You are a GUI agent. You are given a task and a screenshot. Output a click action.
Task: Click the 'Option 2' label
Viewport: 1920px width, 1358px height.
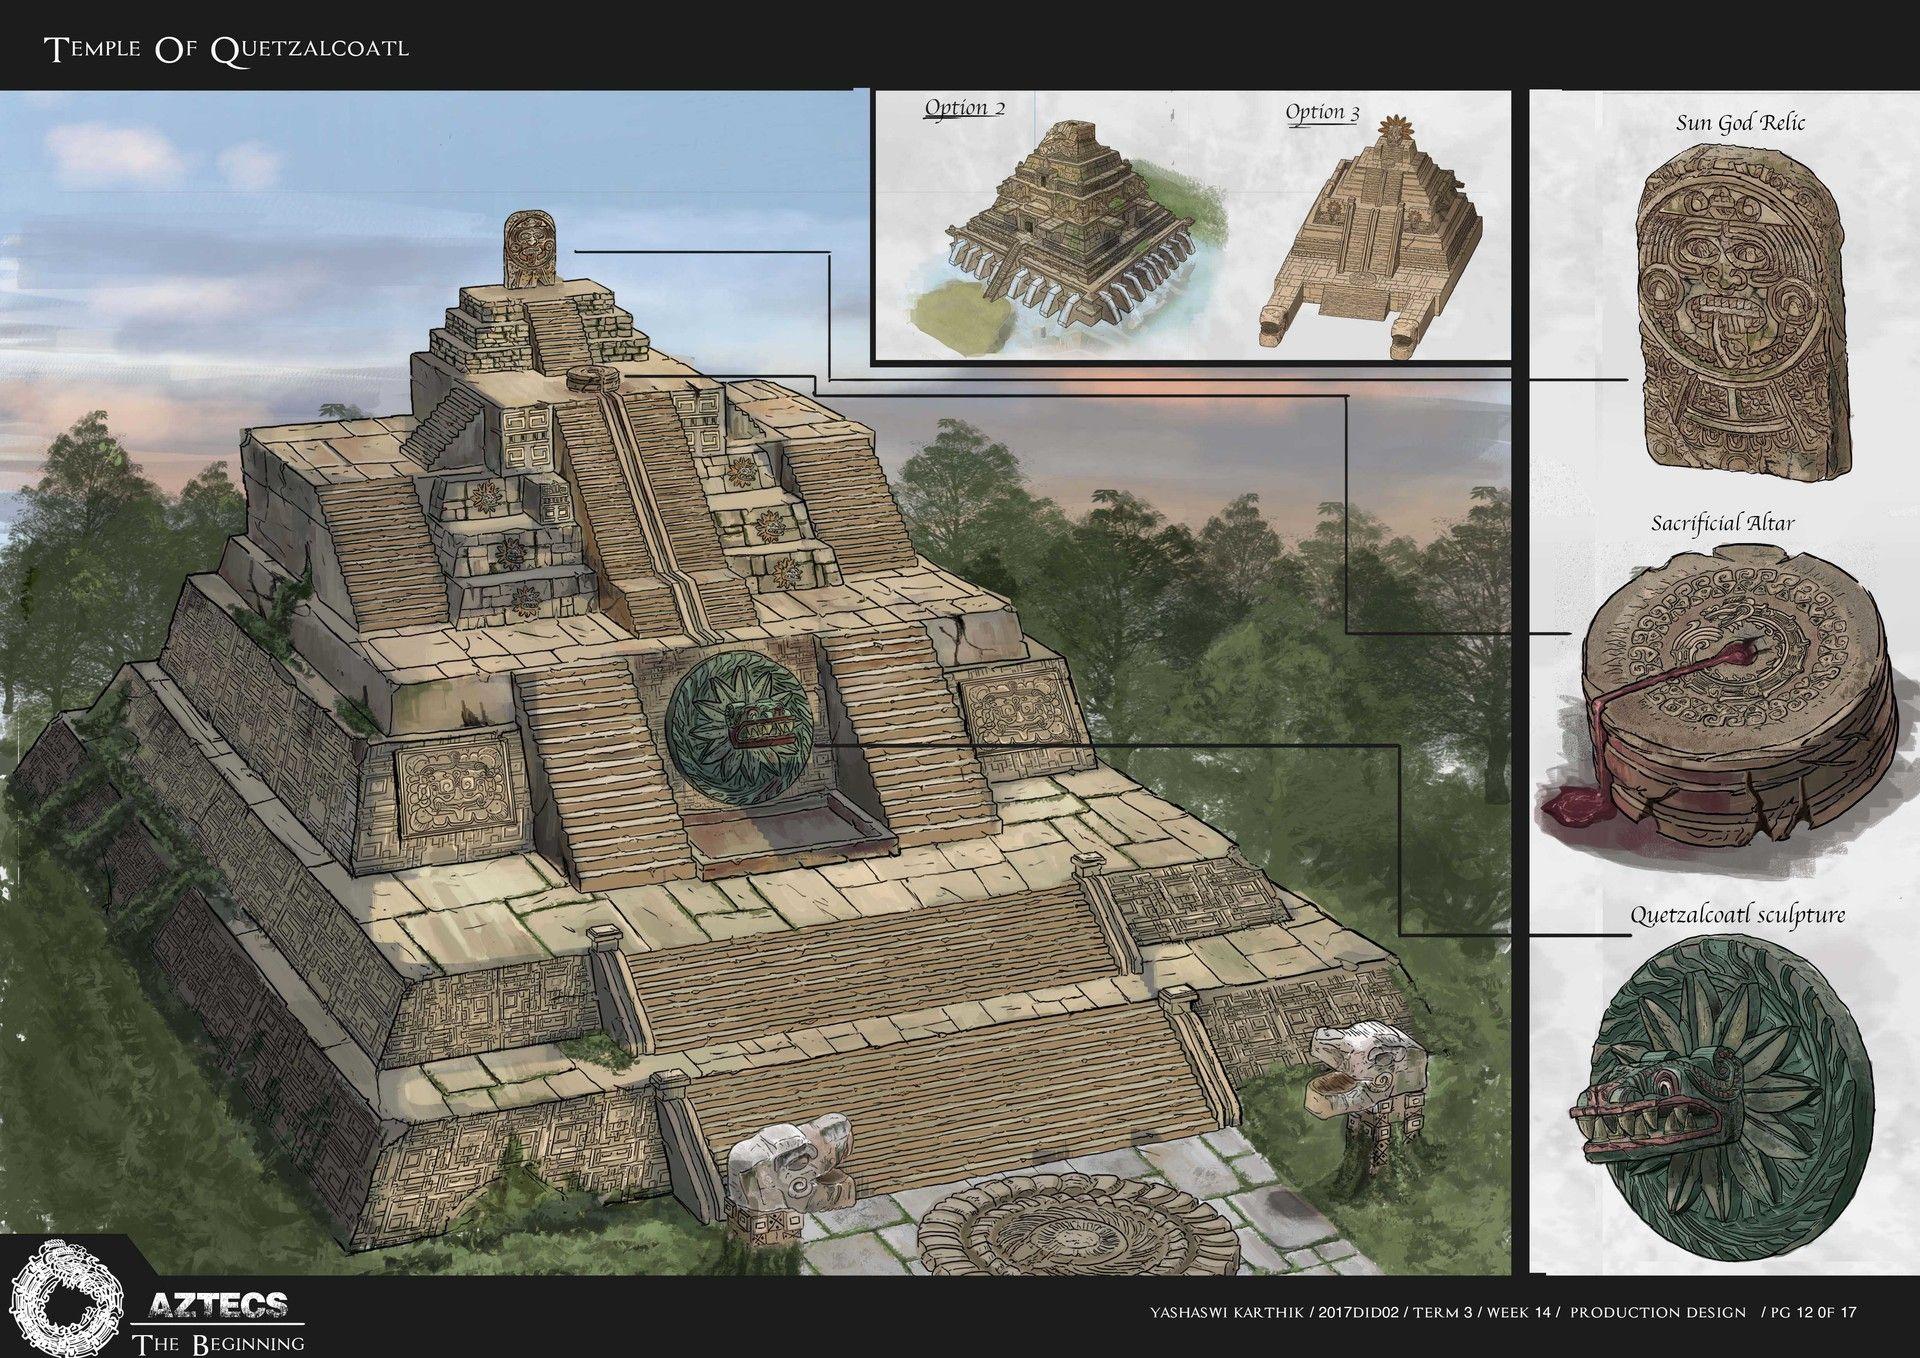pyautogui.click(x=963, y=107)
